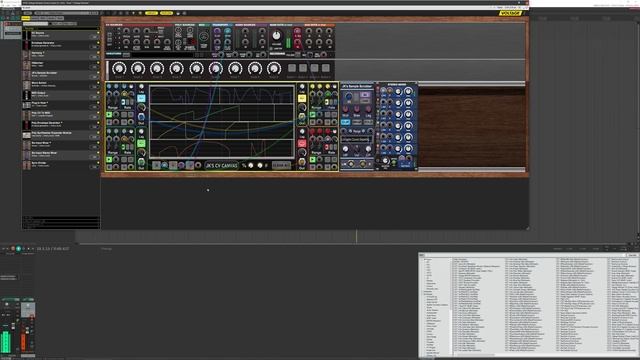Screen dimensions: 640x360
Task: Toggle the yellow channel button on CV Canvas
Action: click(x=302, y=98)
